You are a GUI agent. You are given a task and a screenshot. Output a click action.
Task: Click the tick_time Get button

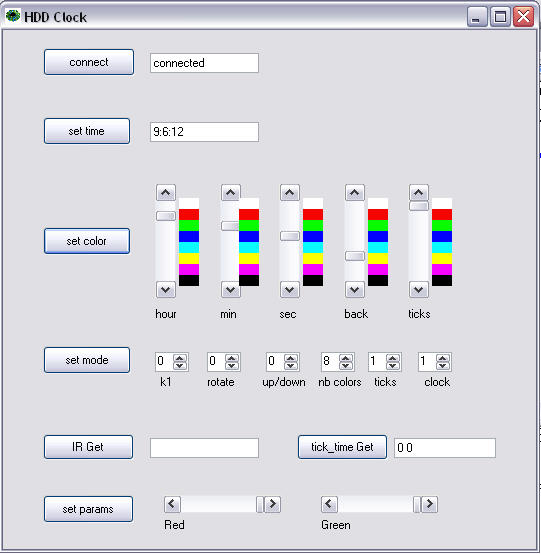[342, 447]
